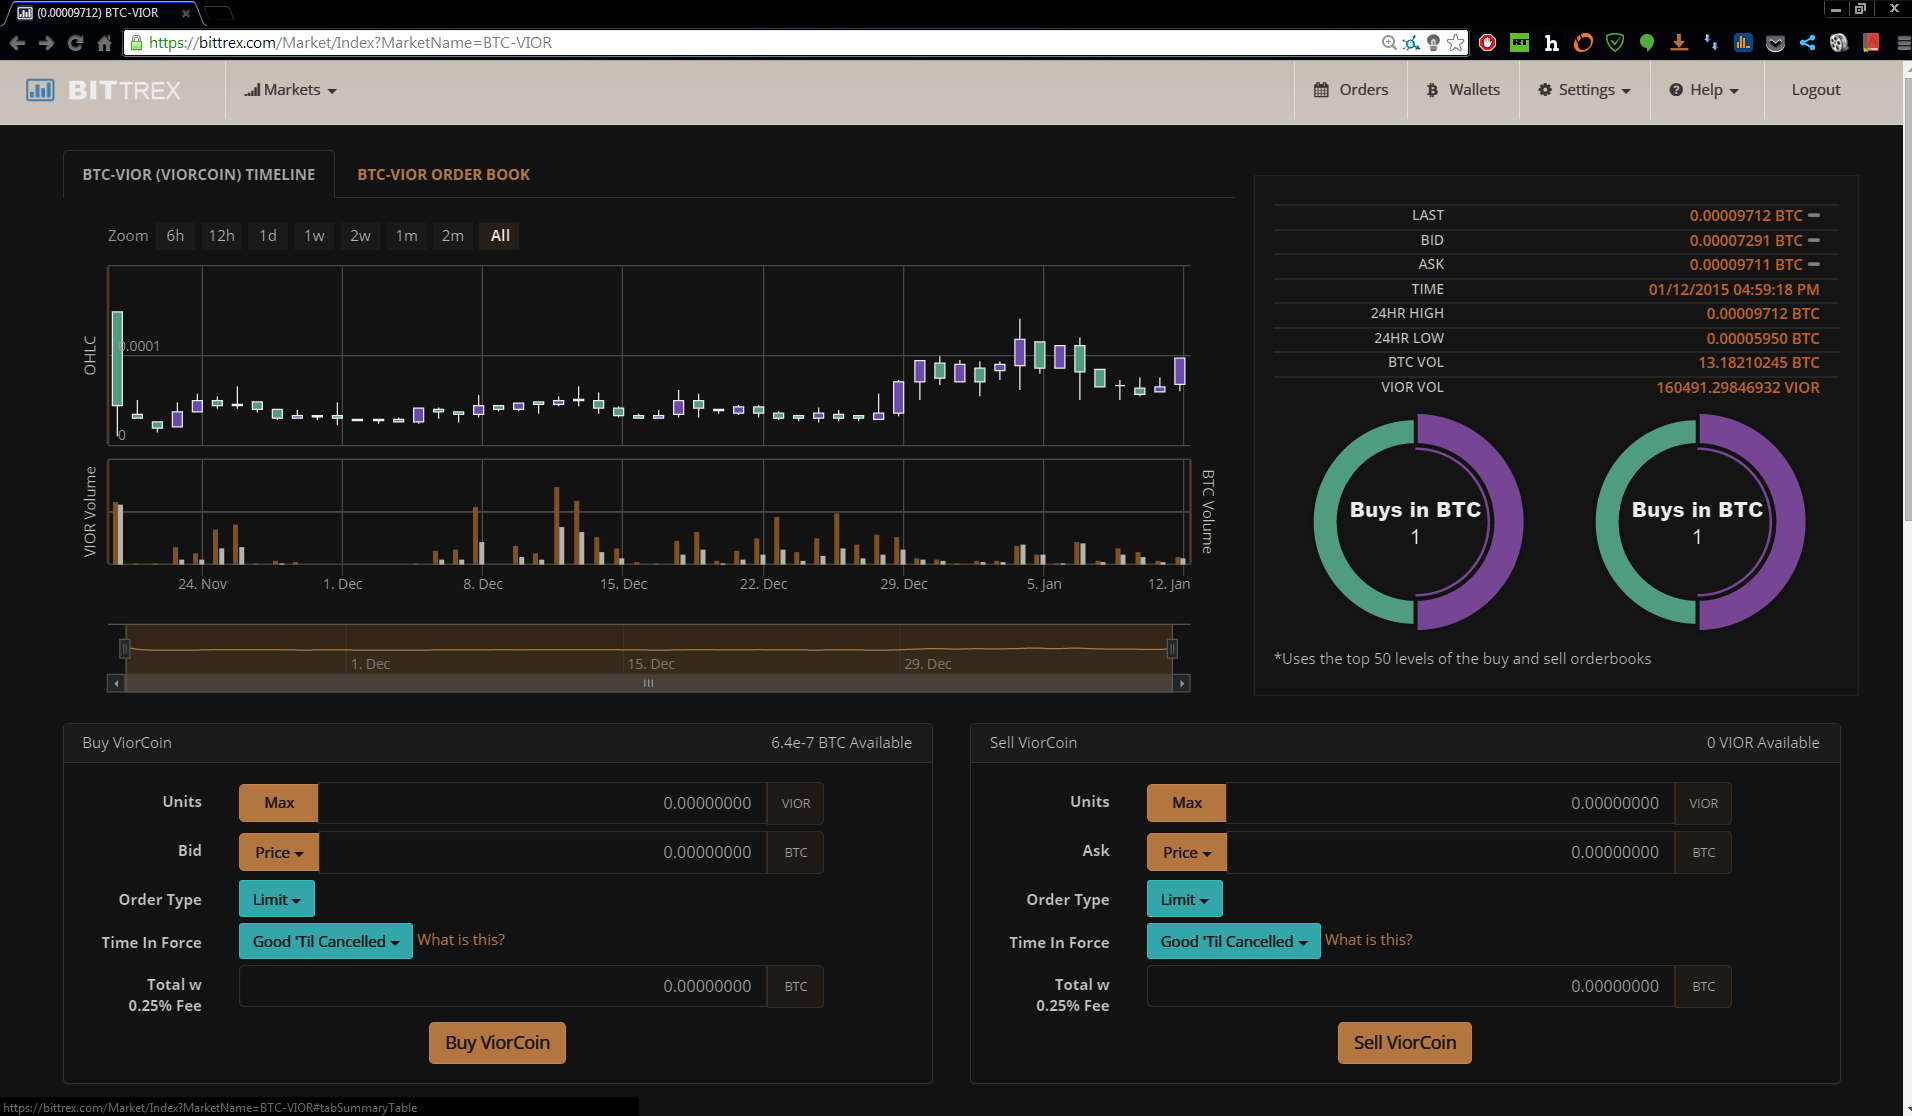Expand the Settings dropdown menu
The image size is (1912, 1116).
[x=1584, y=90]
